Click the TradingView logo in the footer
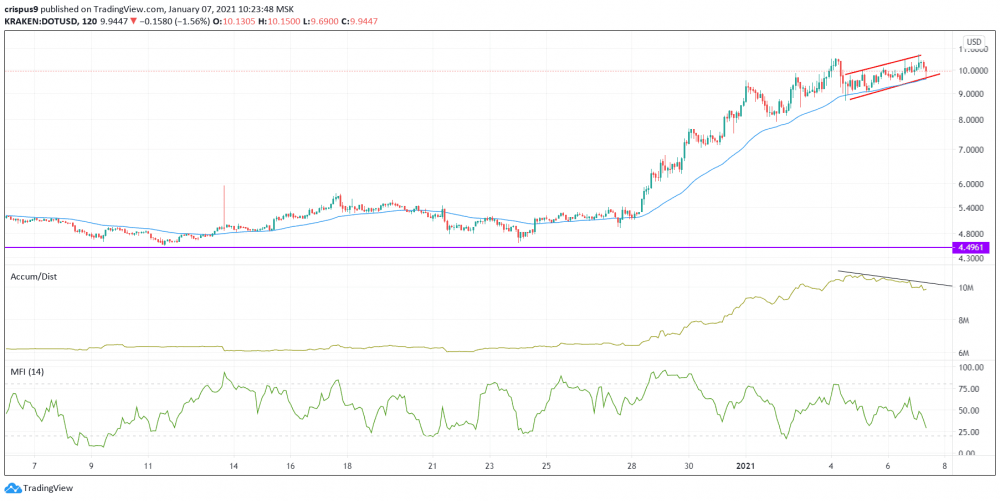The image size is (1000, 501). [x=39, y=489]
